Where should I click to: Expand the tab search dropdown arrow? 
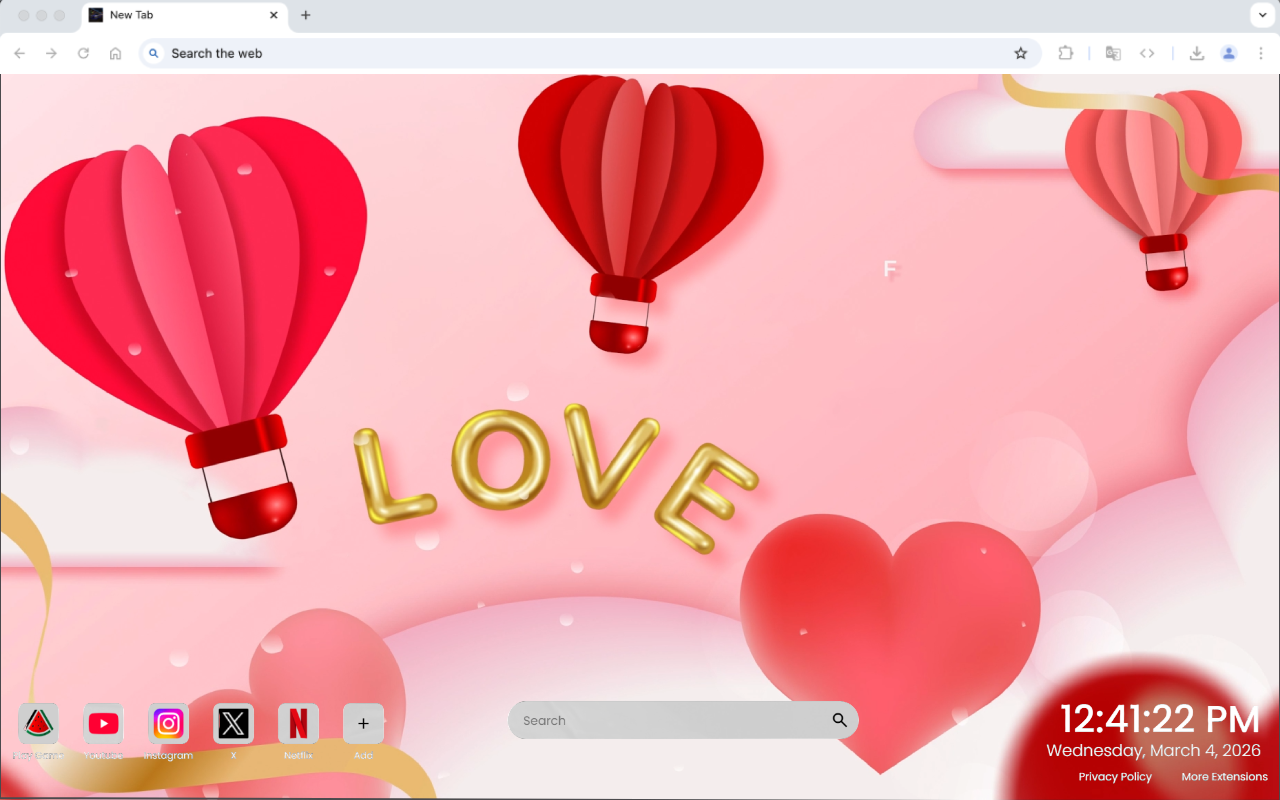[x=1261, y=15]
